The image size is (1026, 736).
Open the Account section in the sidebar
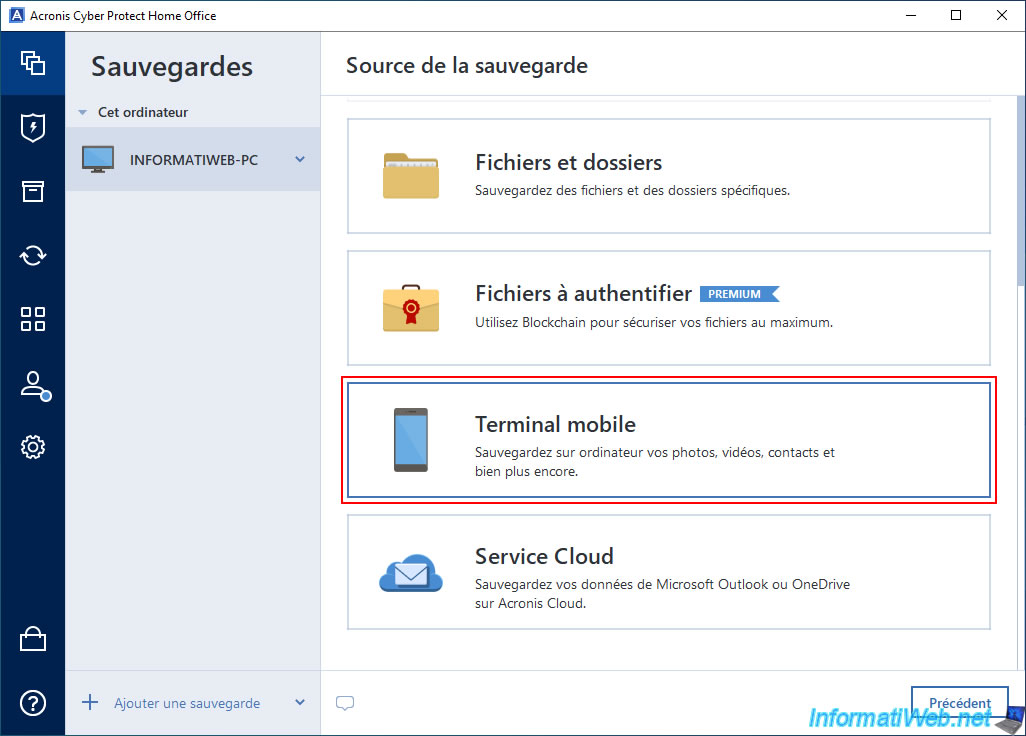pyautogui.click(x=35, y=385)
